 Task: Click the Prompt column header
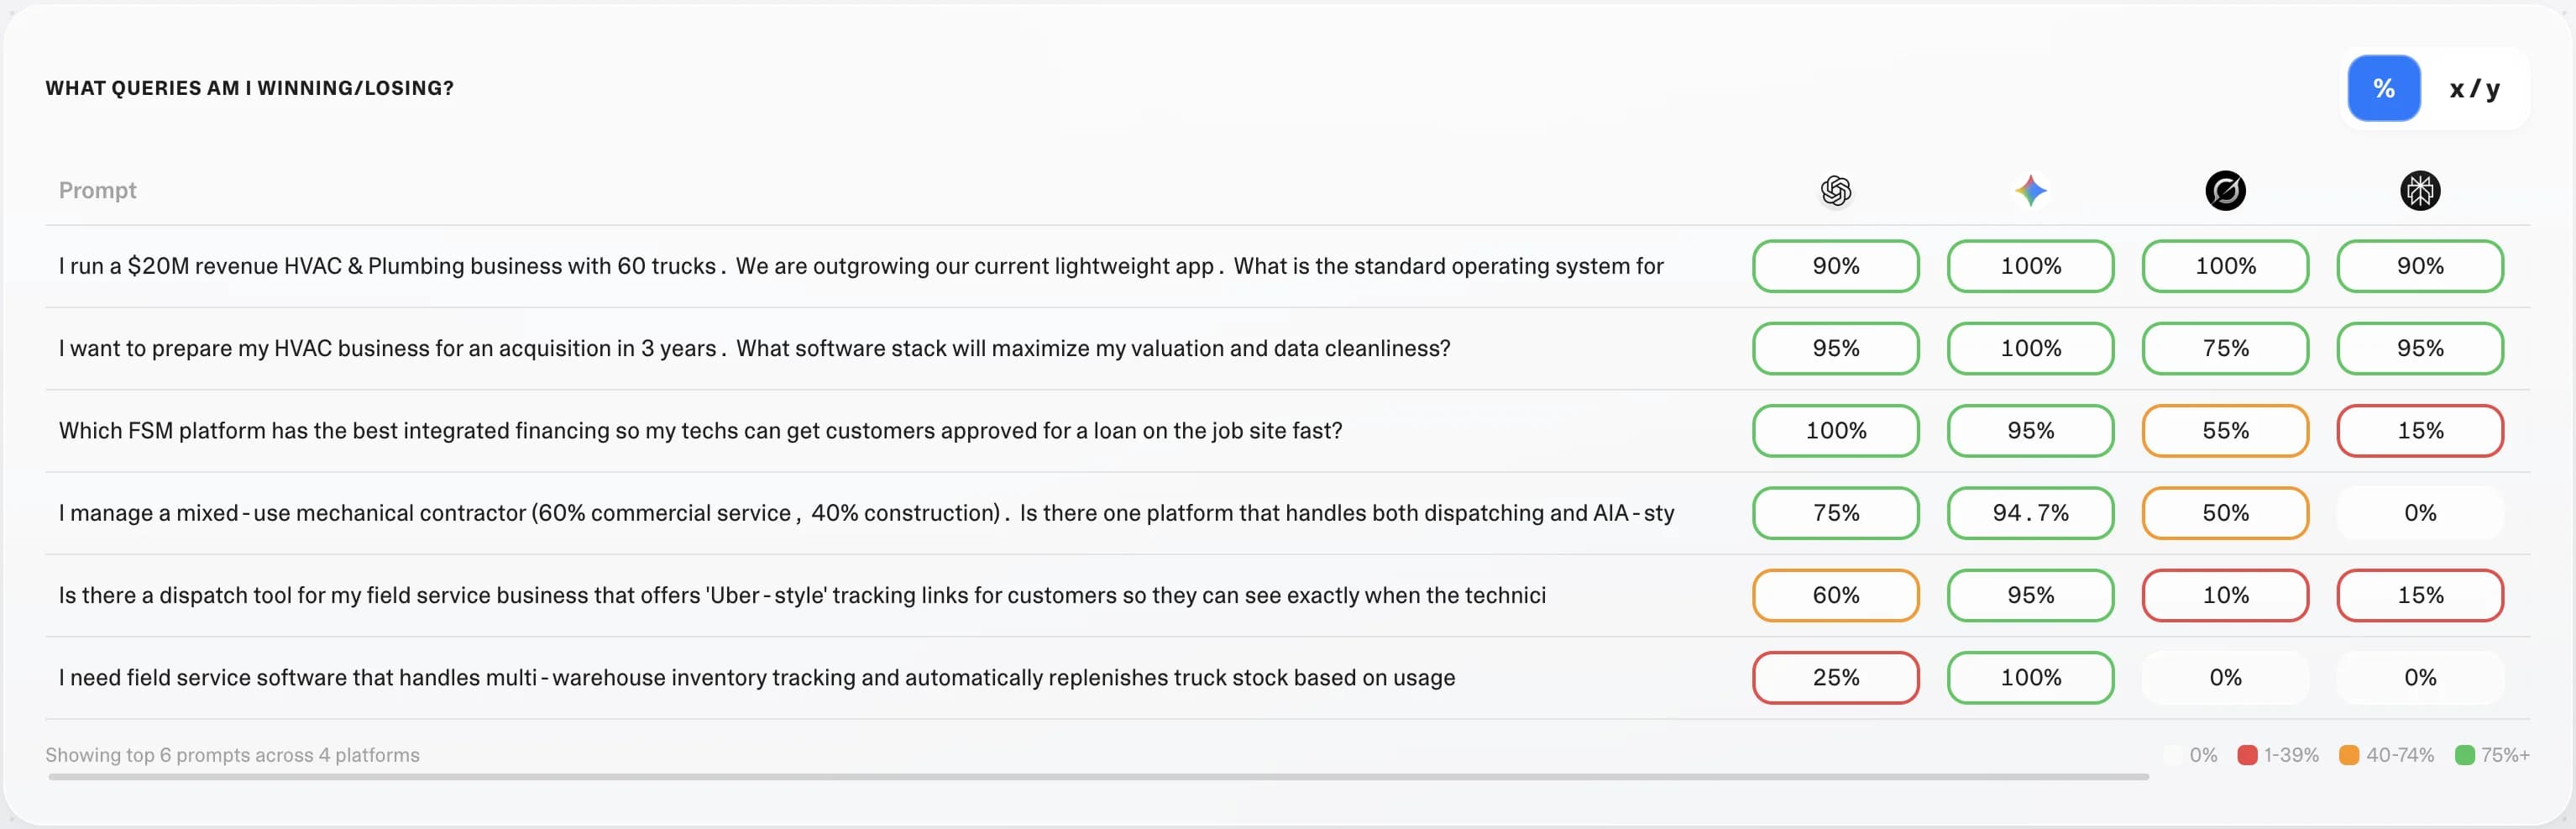click(x=97, y=190)
